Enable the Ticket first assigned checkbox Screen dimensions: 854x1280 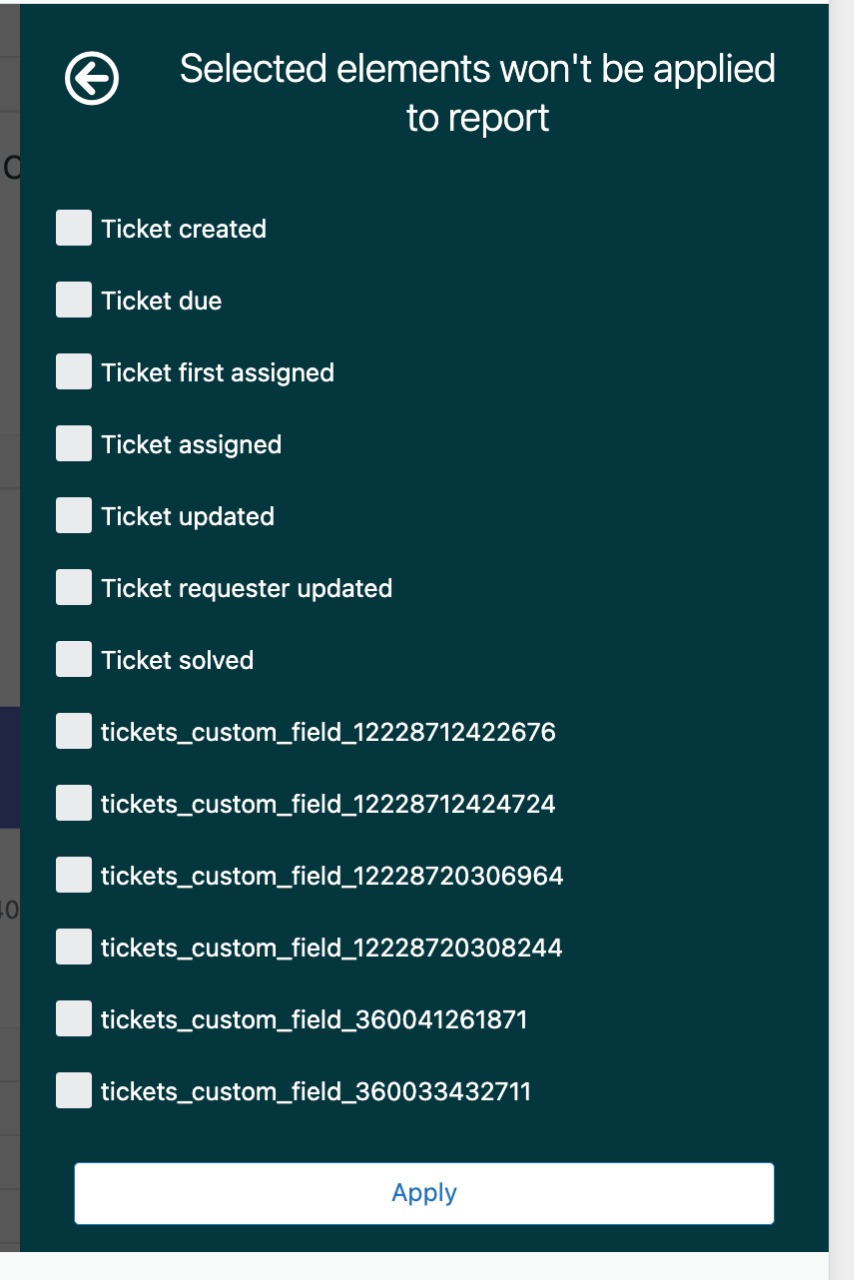coord(74,372)
